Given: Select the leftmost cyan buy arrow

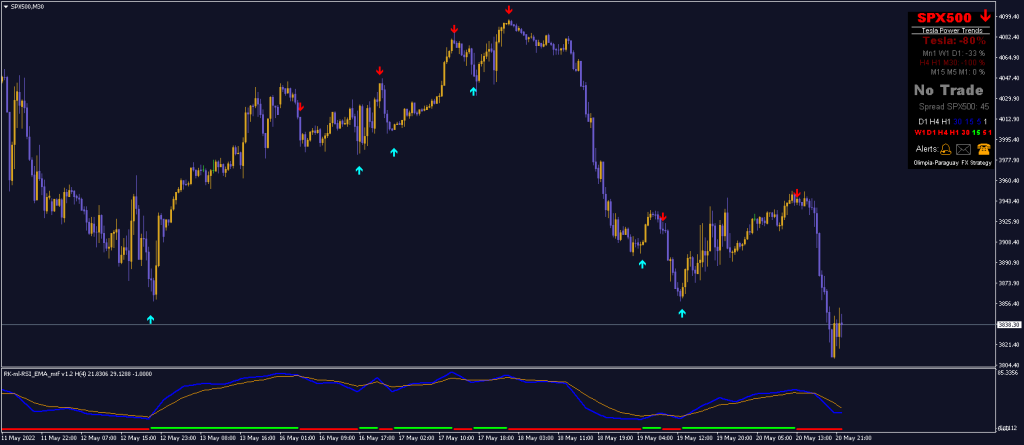Looking at the screenshot, I should click(x=151, y=319).
